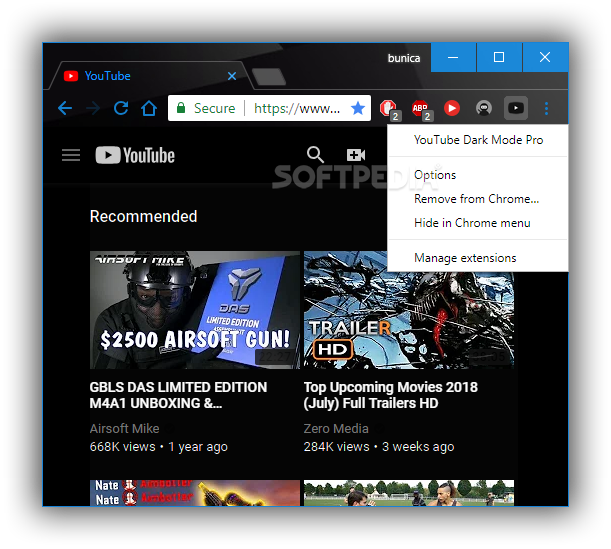
Task: Close the YouTube tab
Action: pos(232,76)
